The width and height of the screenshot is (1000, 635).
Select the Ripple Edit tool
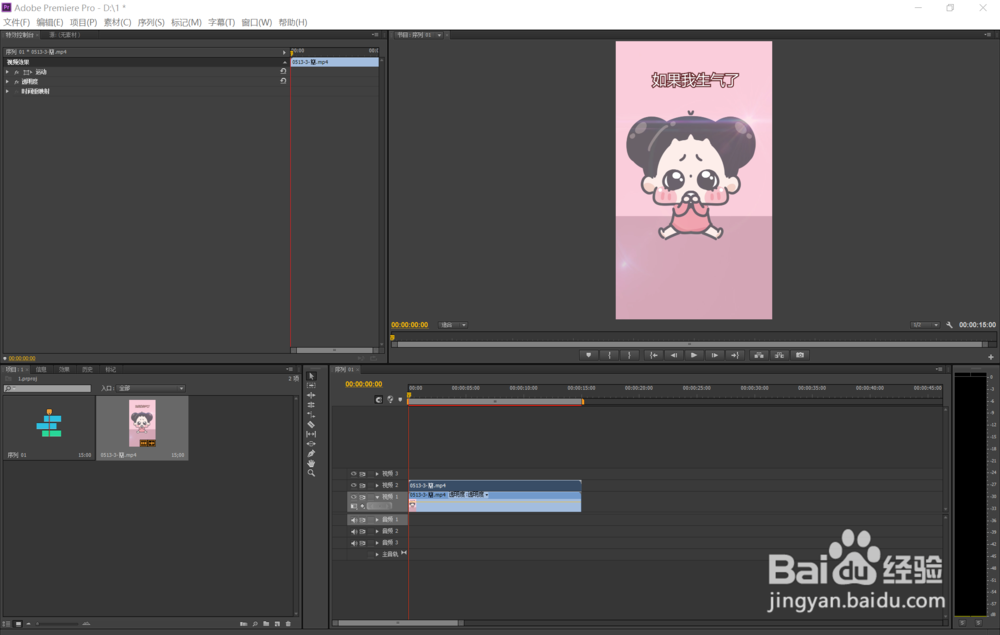(x=311, y=395)
